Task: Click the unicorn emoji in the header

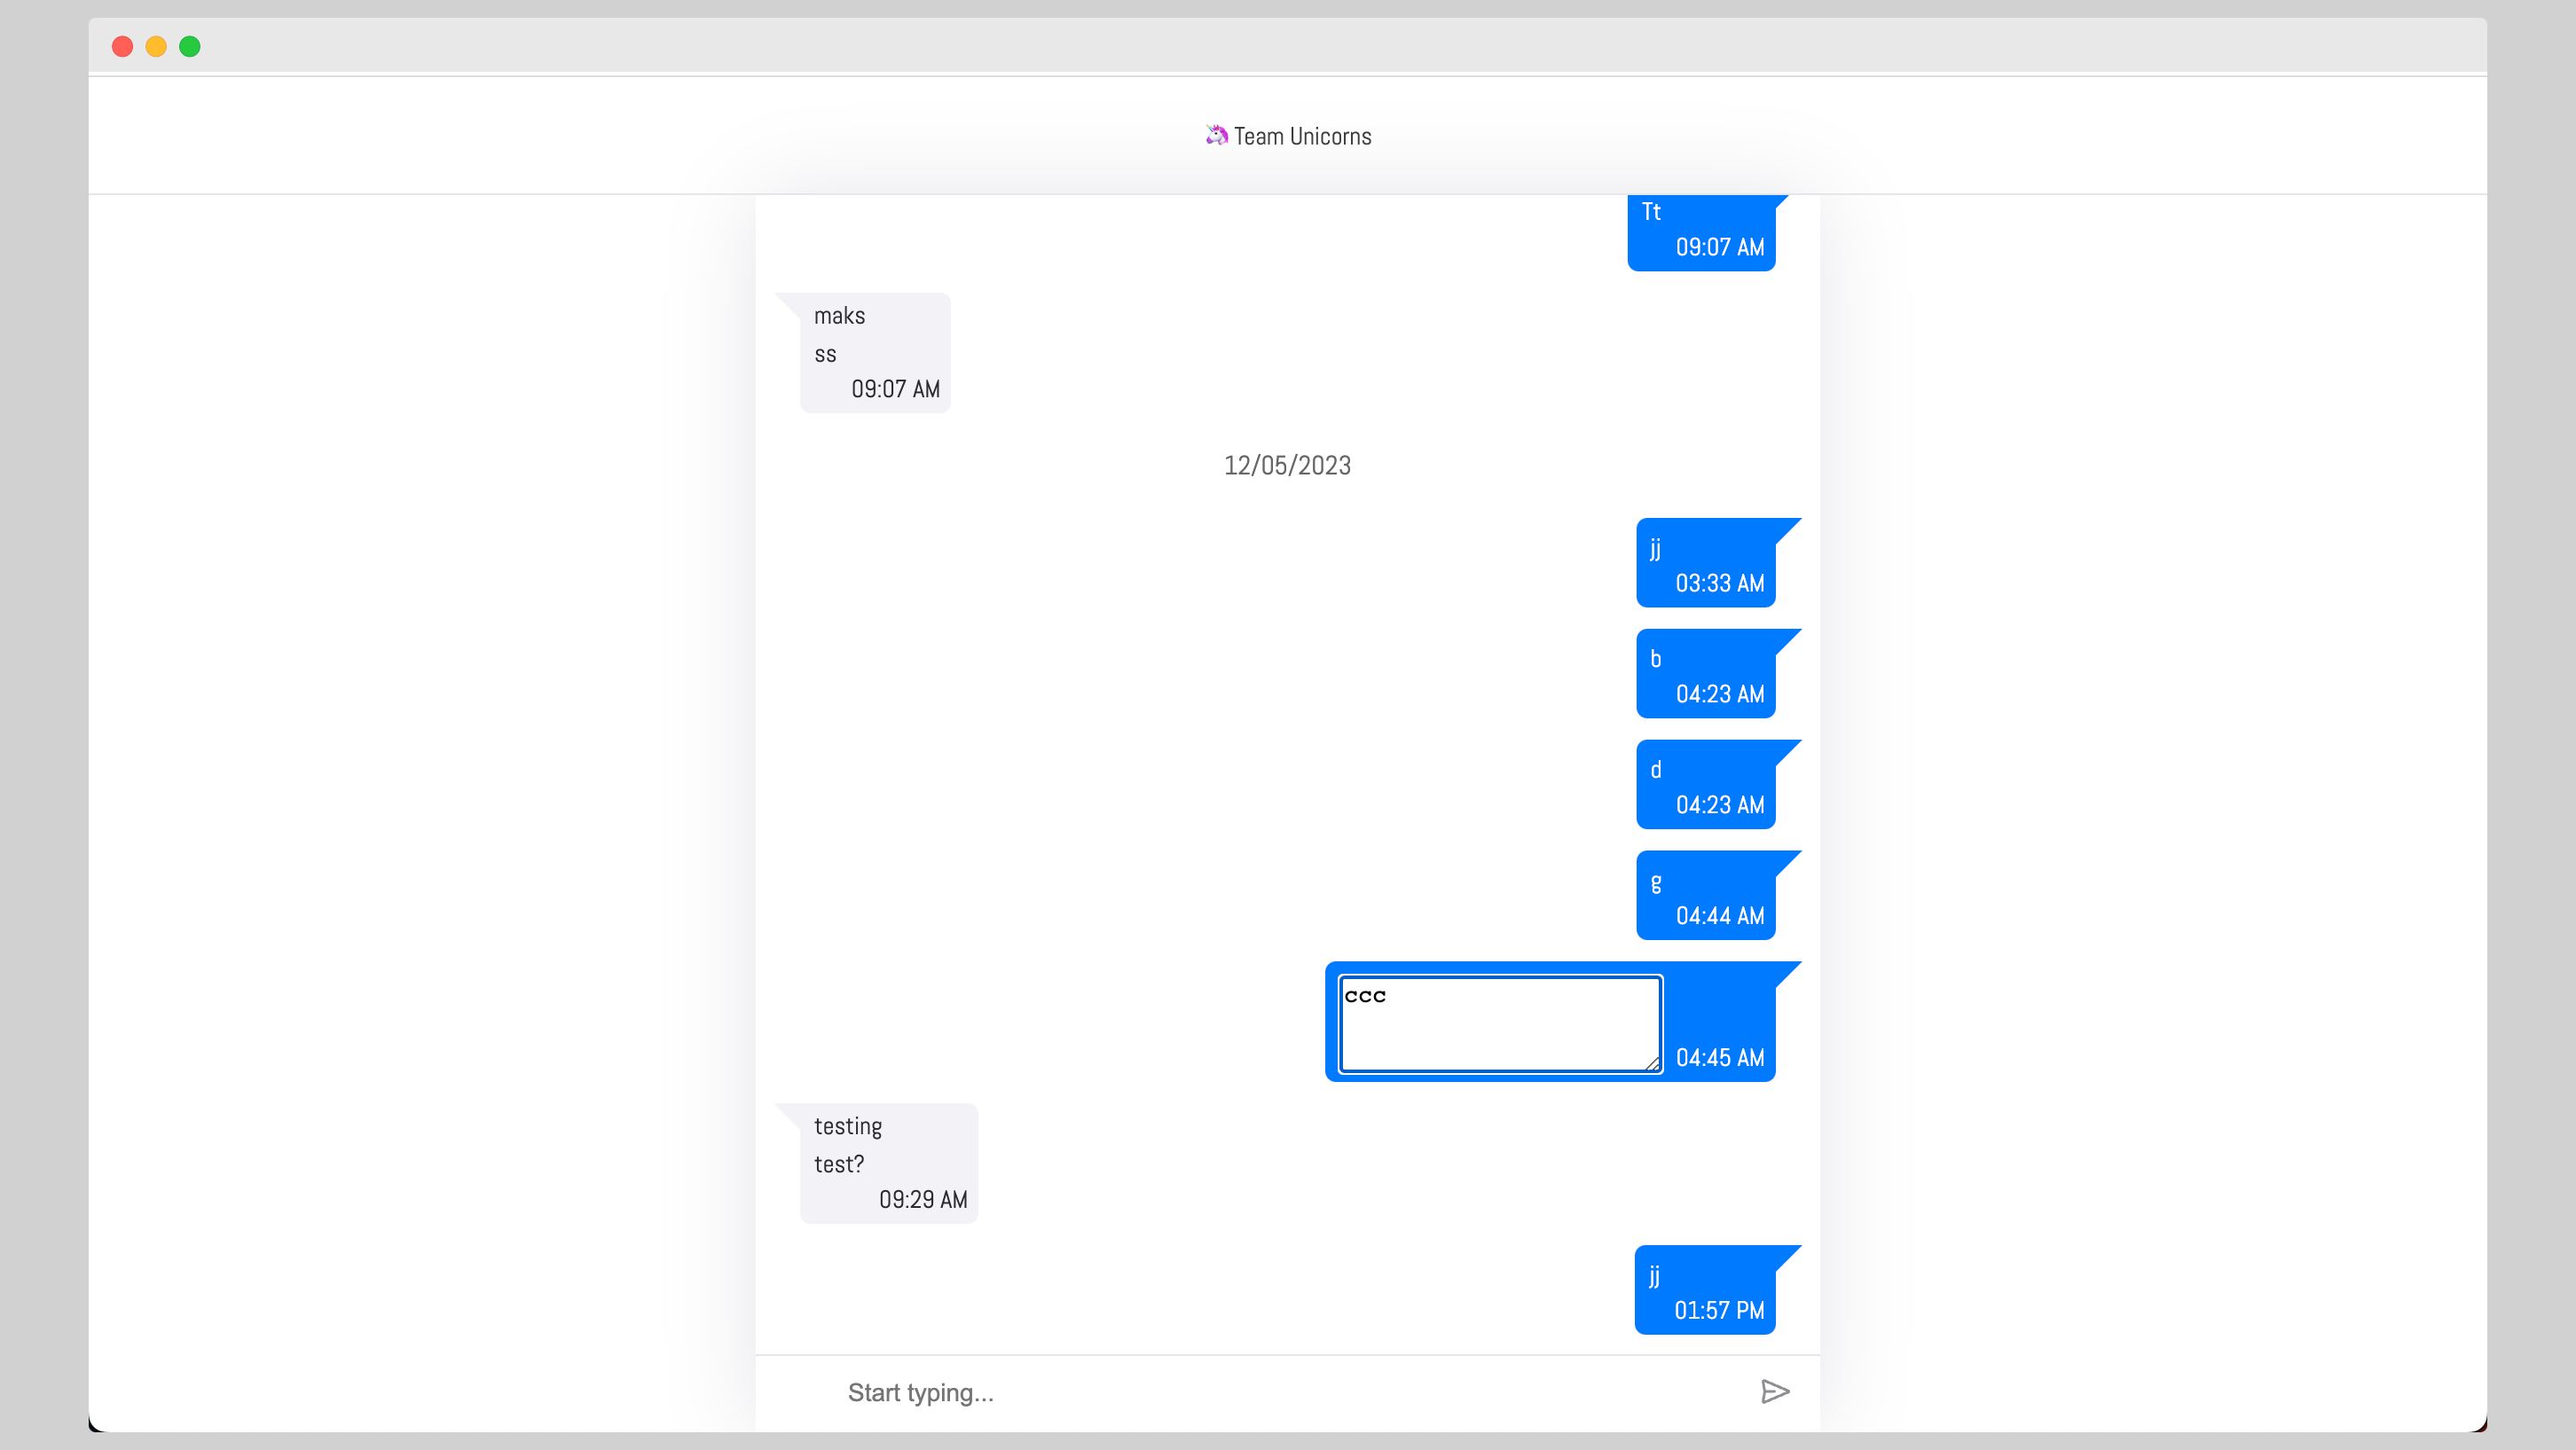Action: [x=1216, y=135]
